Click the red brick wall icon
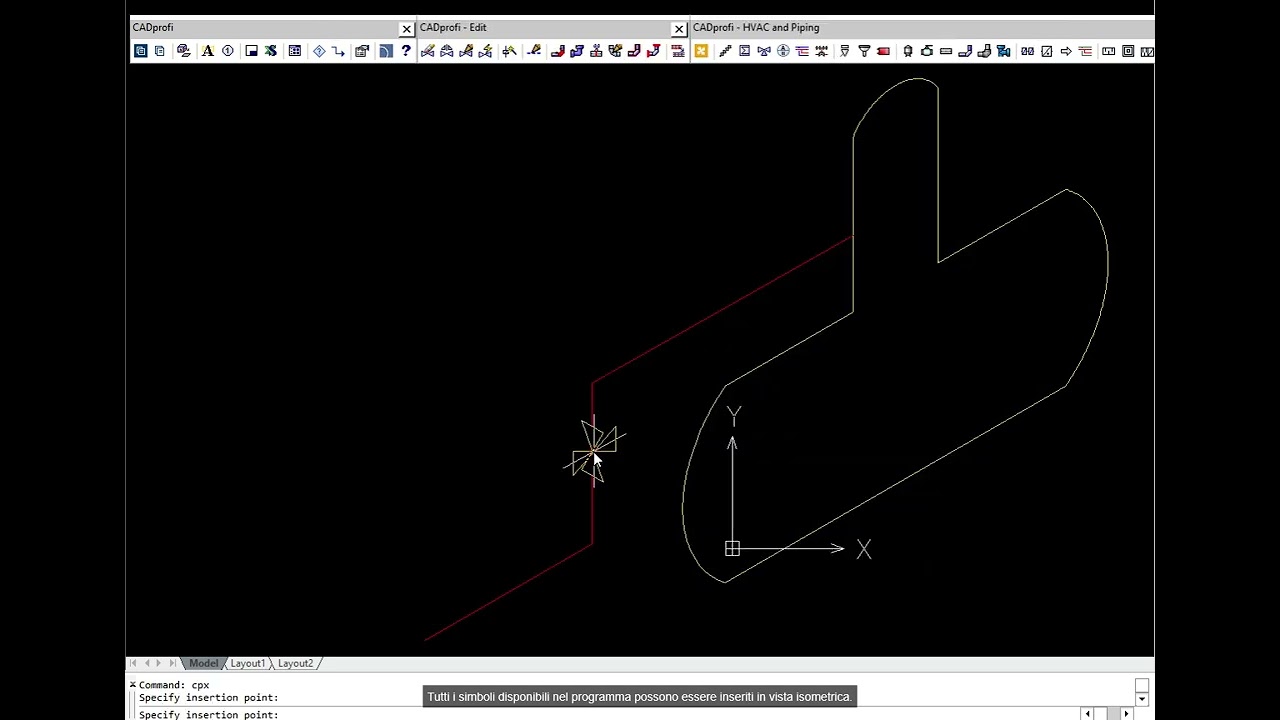 pyautogui.click(x=678, y=51)
